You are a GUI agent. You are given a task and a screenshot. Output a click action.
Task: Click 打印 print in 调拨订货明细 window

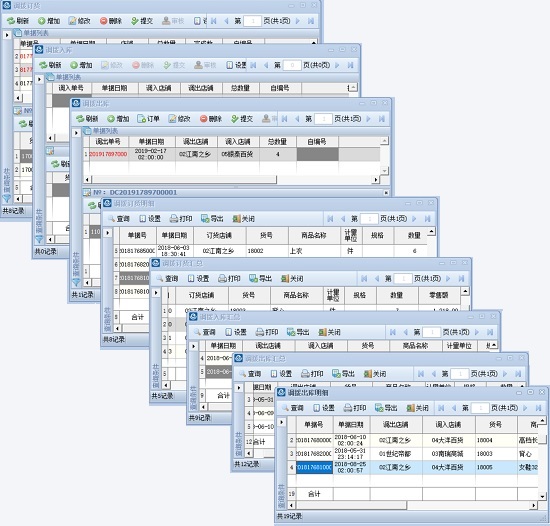181,219
